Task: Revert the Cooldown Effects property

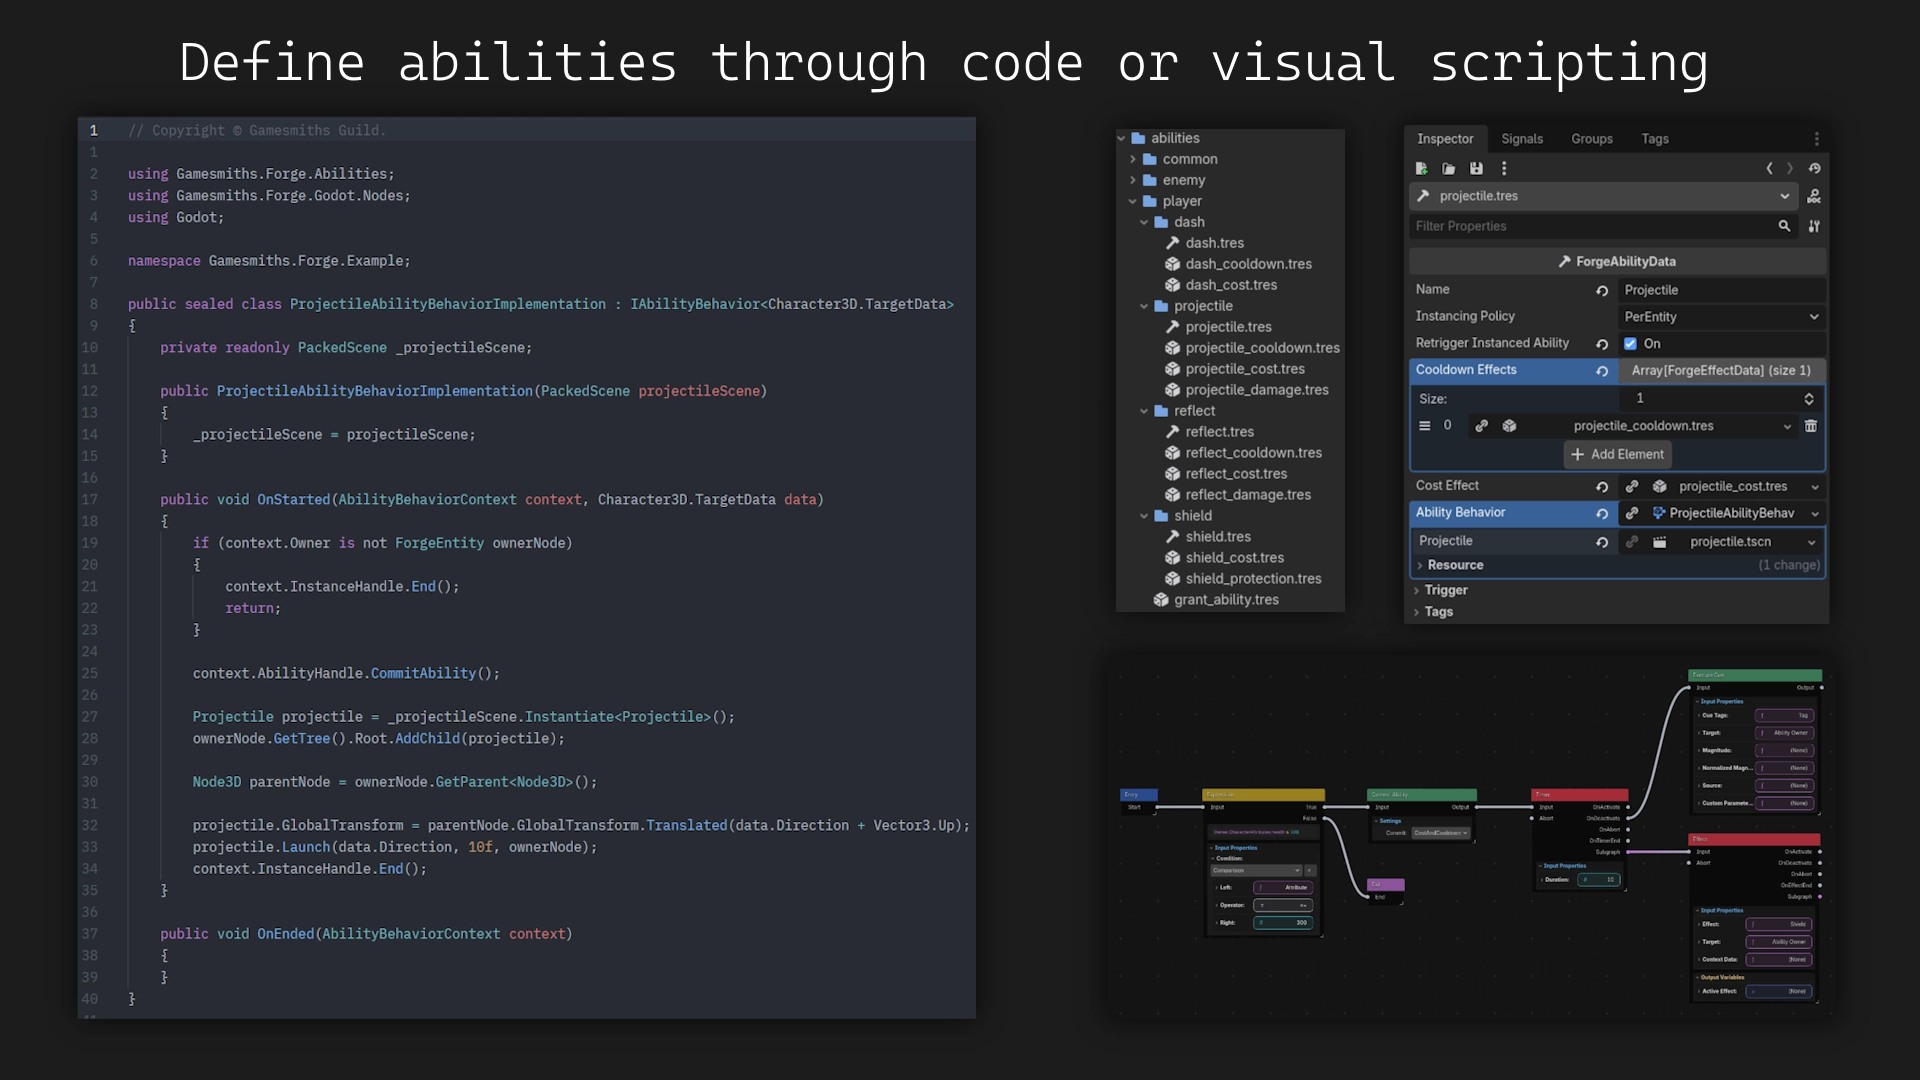Action: [x=1602, y=371]
